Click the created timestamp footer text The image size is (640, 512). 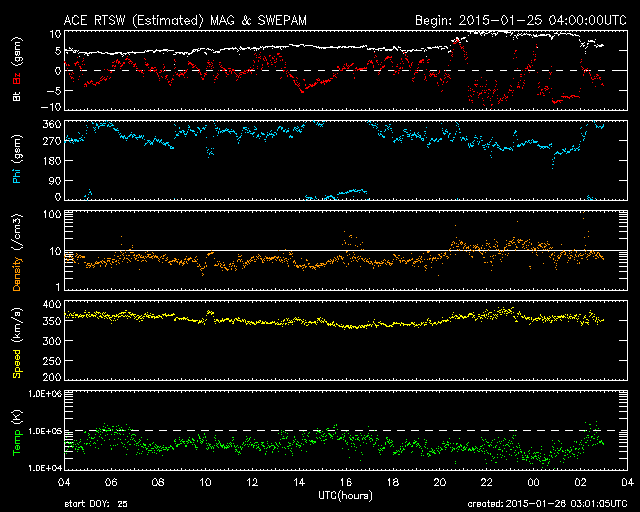click(x=547, y=504)
